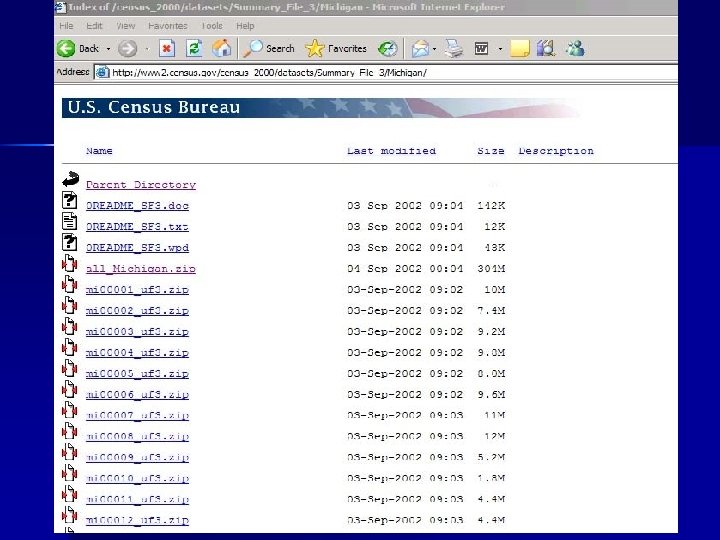This screenshot has width=720, height=540.
Task: Click the zip icon beside mi00003_uf3.zip
Action: 69,326
